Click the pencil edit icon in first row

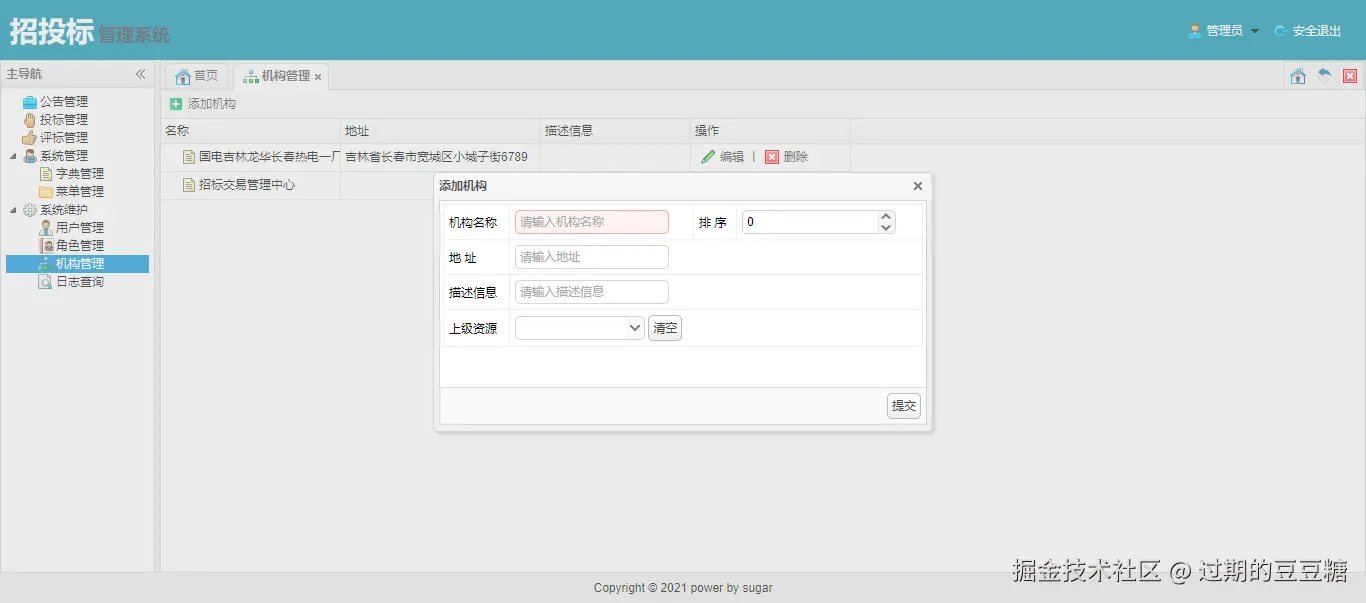(708, 157)
